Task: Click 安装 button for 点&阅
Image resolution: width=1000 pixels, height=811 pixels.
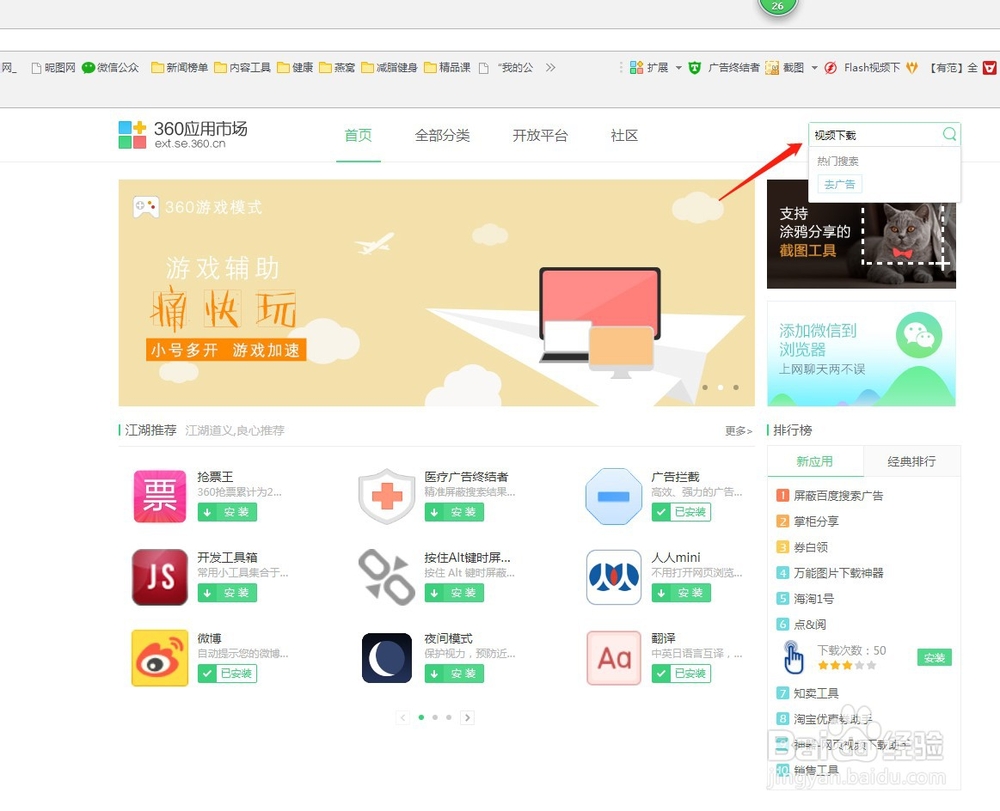Action: pos(934,657)
